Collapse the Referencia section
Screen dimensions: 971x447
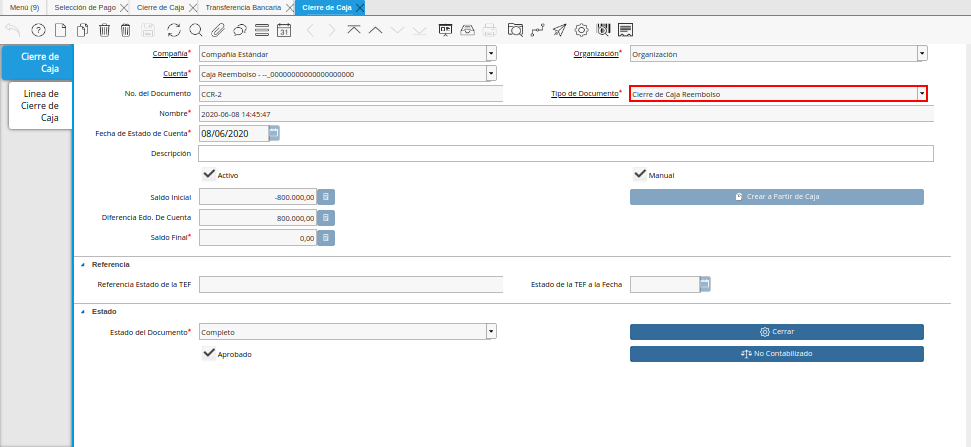pos(82,264)
